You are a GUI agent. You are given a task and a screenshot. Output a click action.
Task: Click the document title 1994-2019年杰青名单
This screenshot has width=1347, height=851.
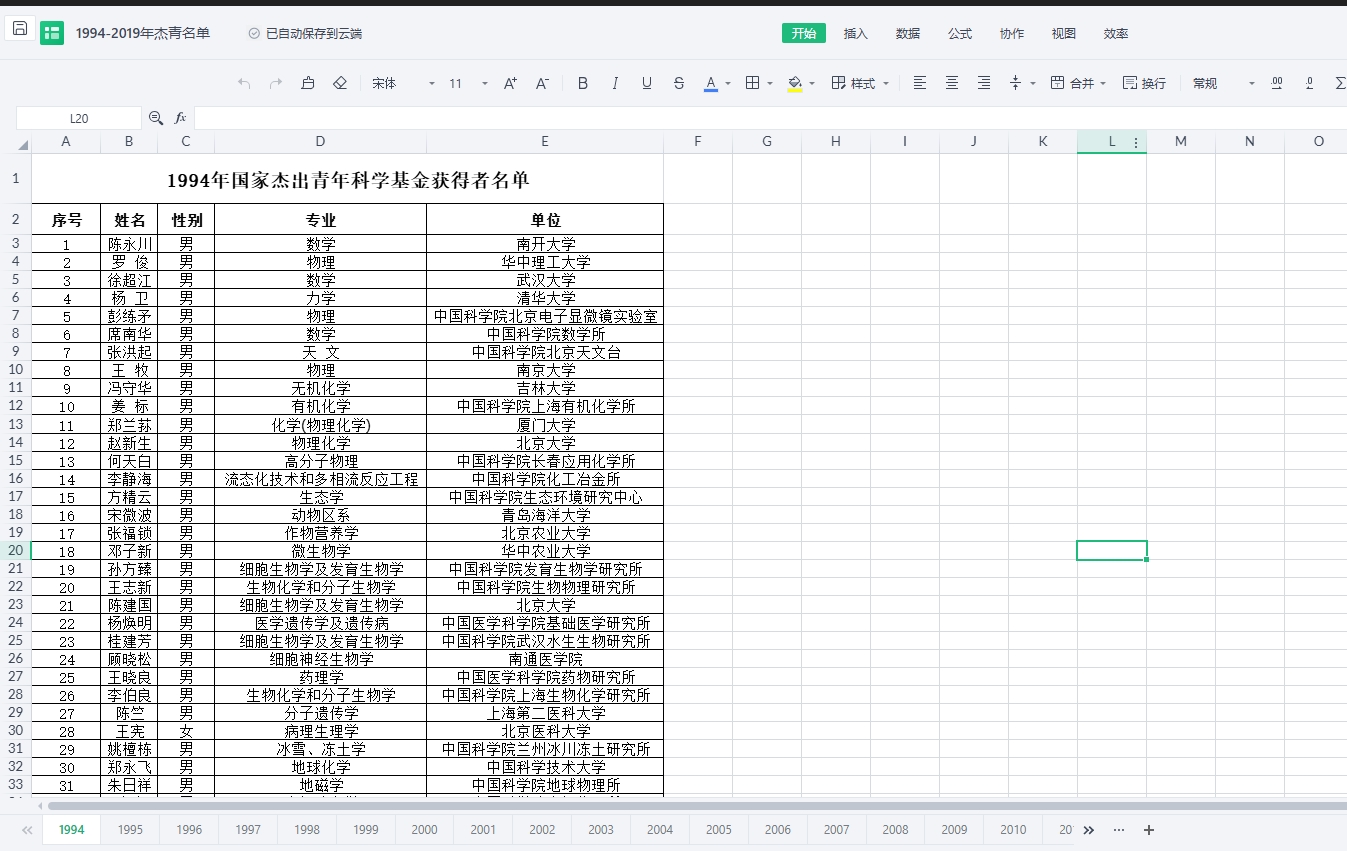tap(143, 33)
